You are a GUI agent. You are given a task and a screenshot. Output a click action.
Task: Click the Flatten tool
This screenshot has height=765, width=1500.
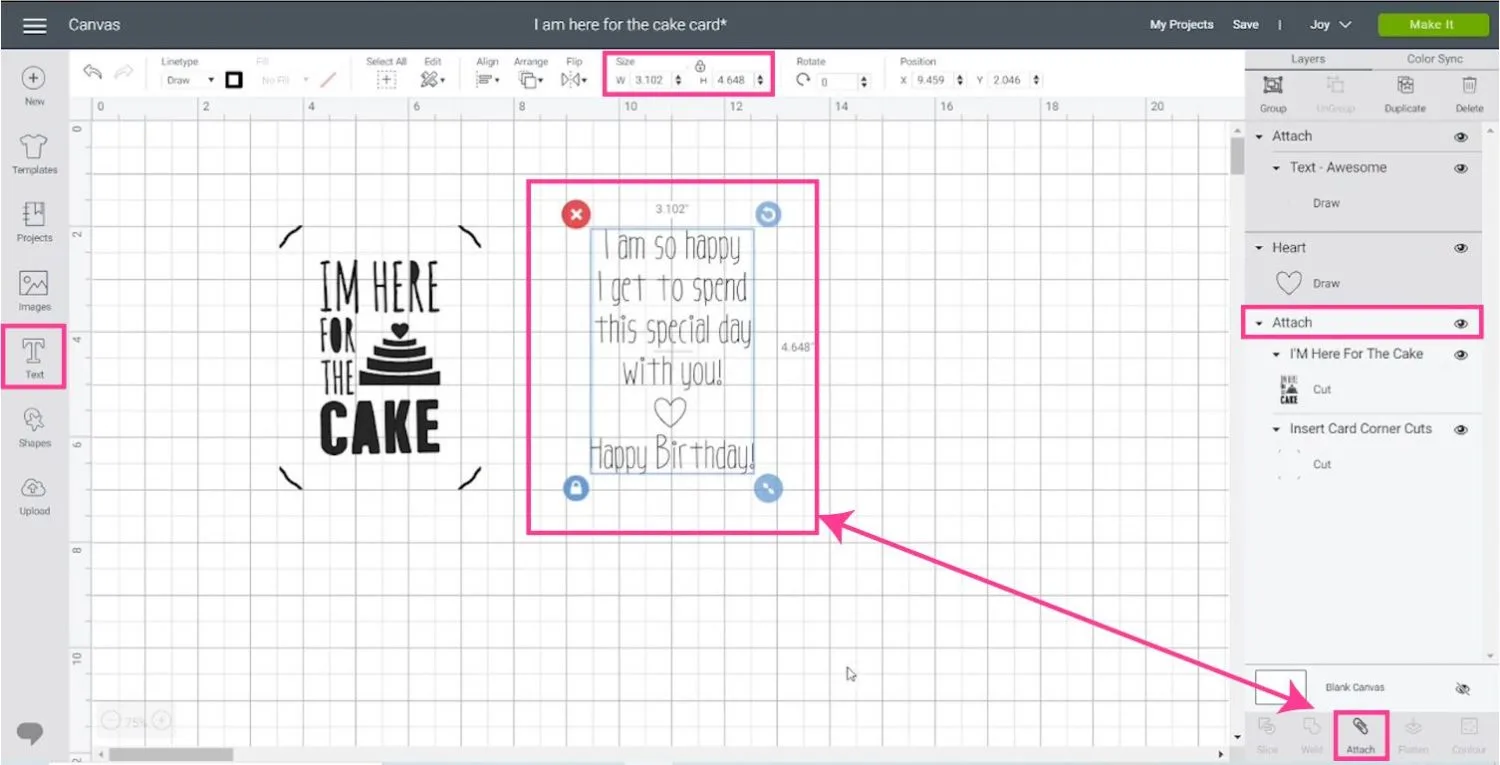click(x=1413, y=733)
